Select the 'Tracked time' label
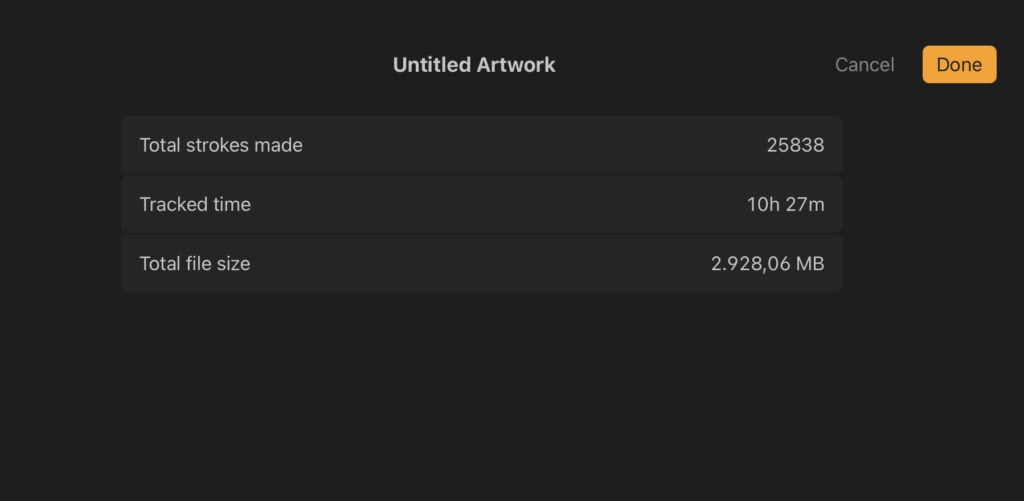 coord(195,204)
